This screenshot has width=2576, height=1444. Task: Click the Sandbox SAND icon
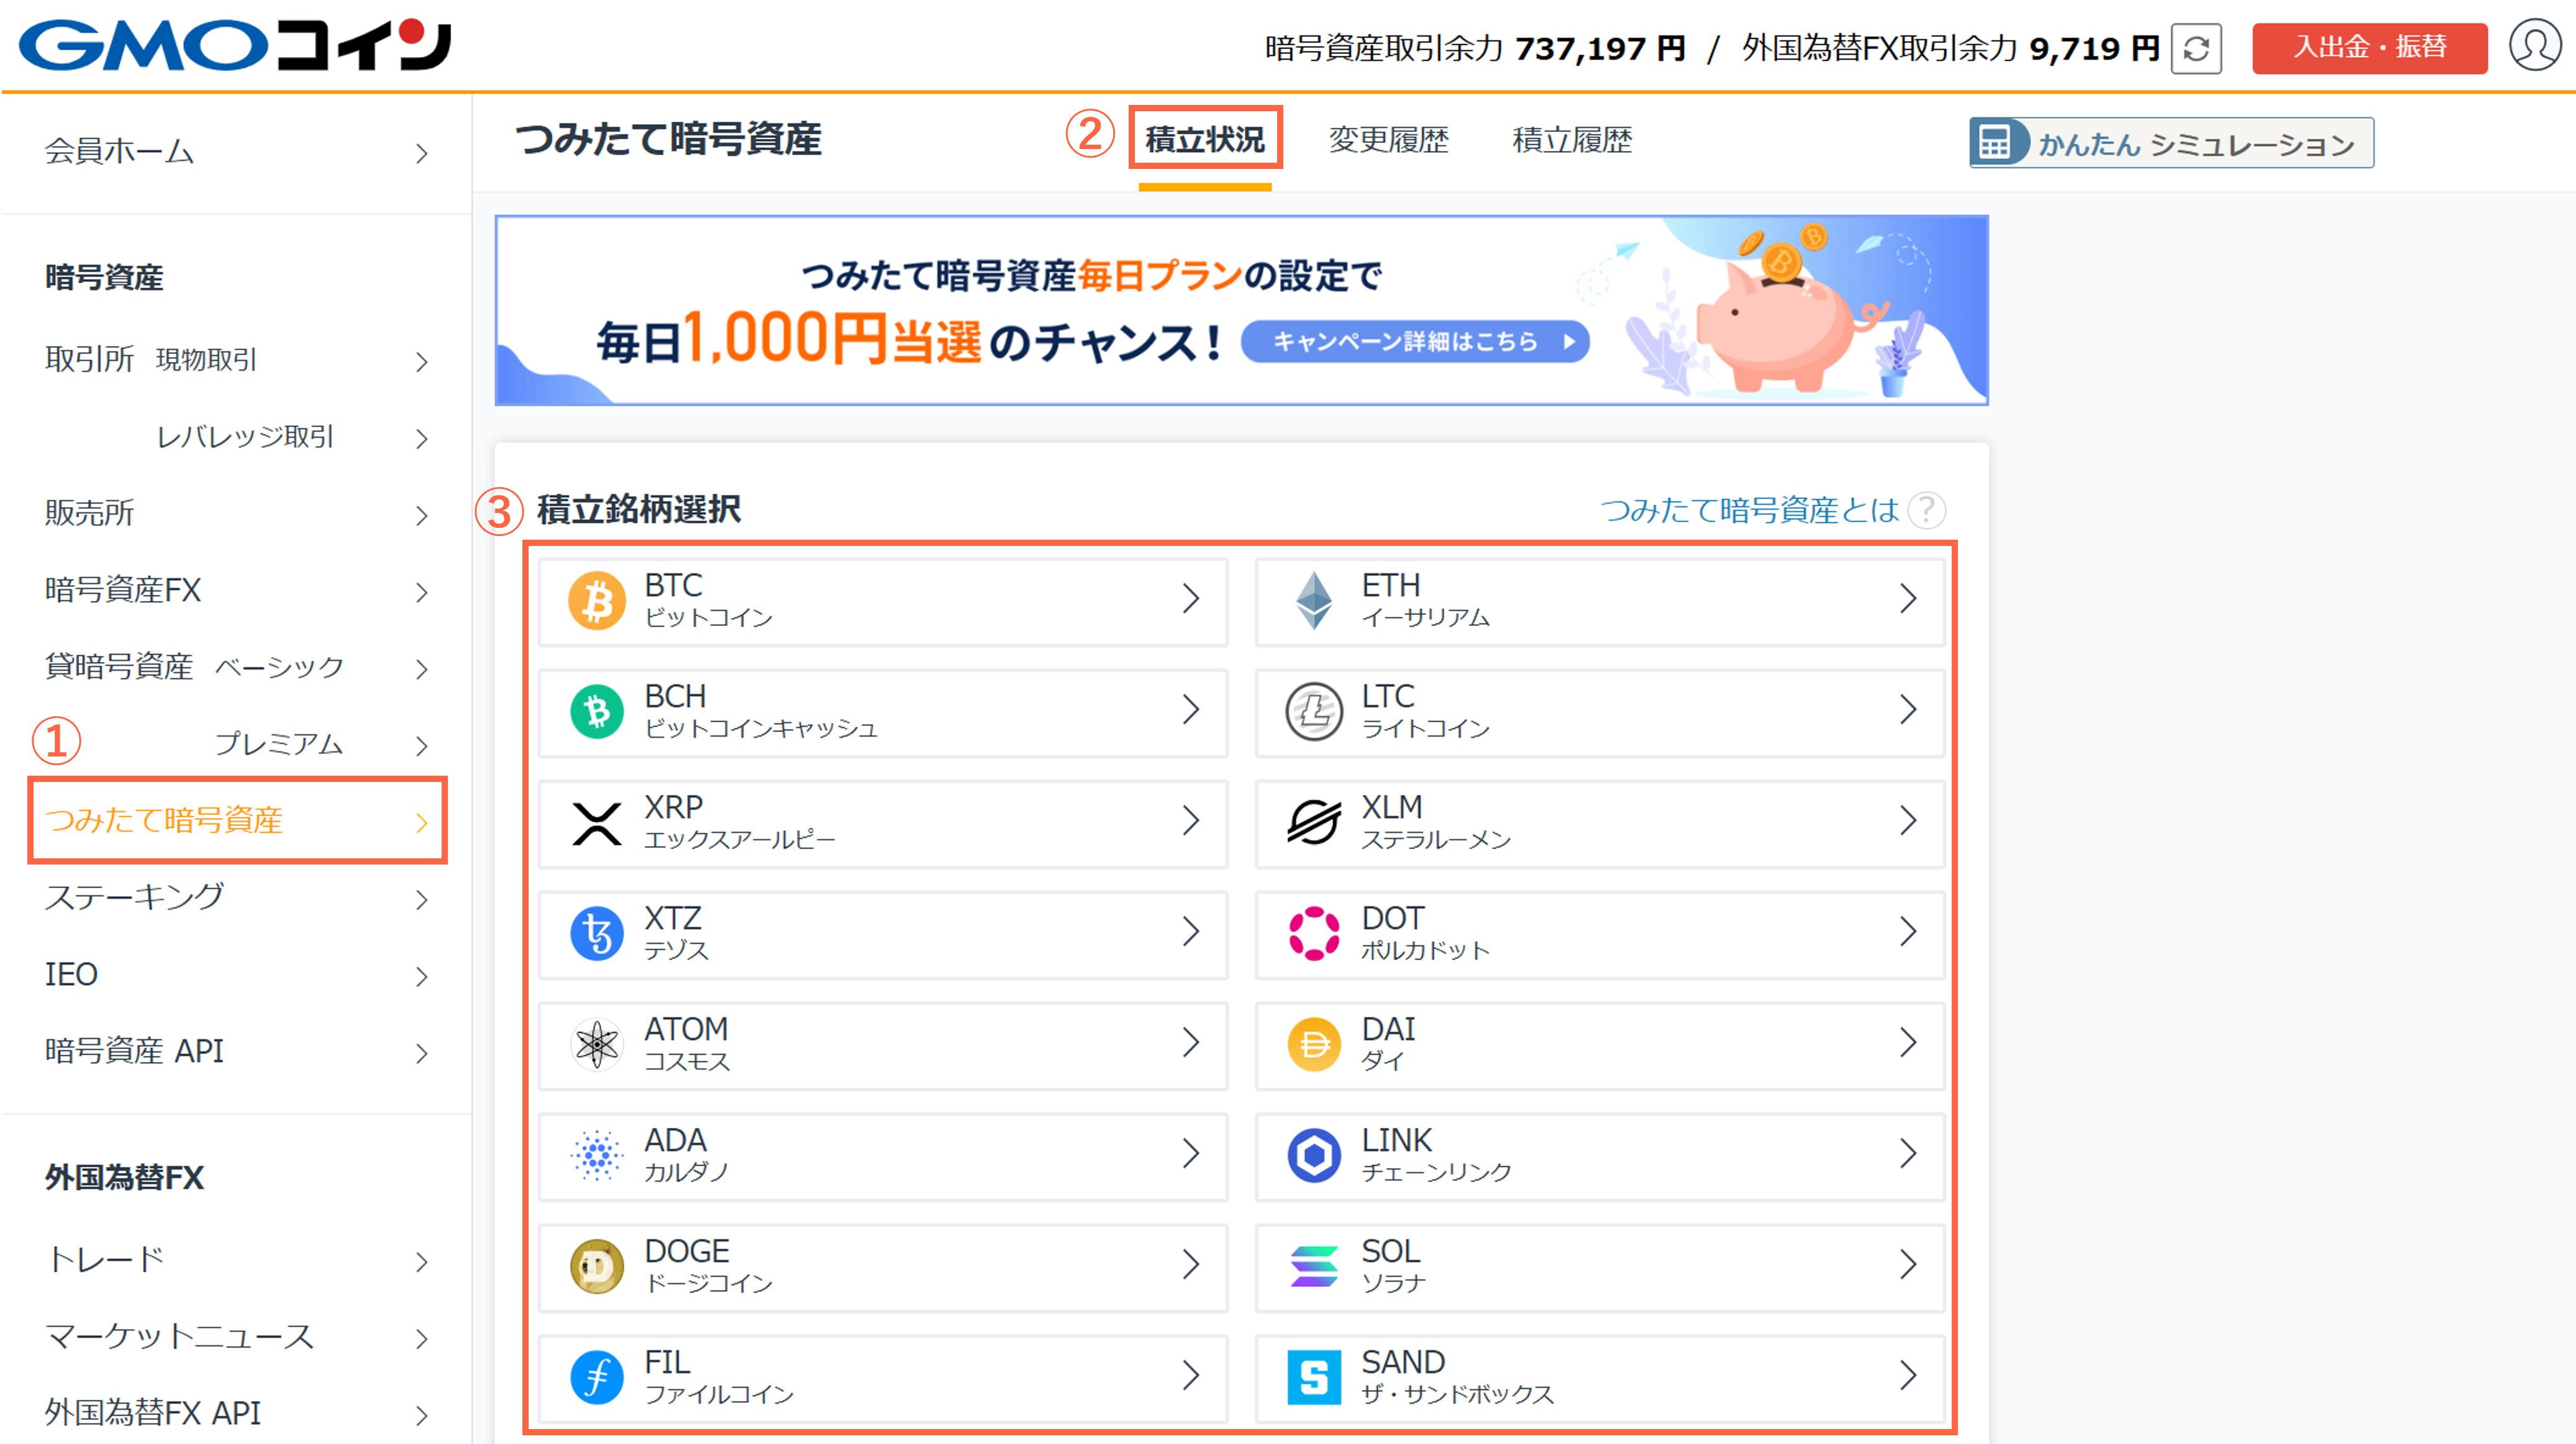[1314, 1377]
